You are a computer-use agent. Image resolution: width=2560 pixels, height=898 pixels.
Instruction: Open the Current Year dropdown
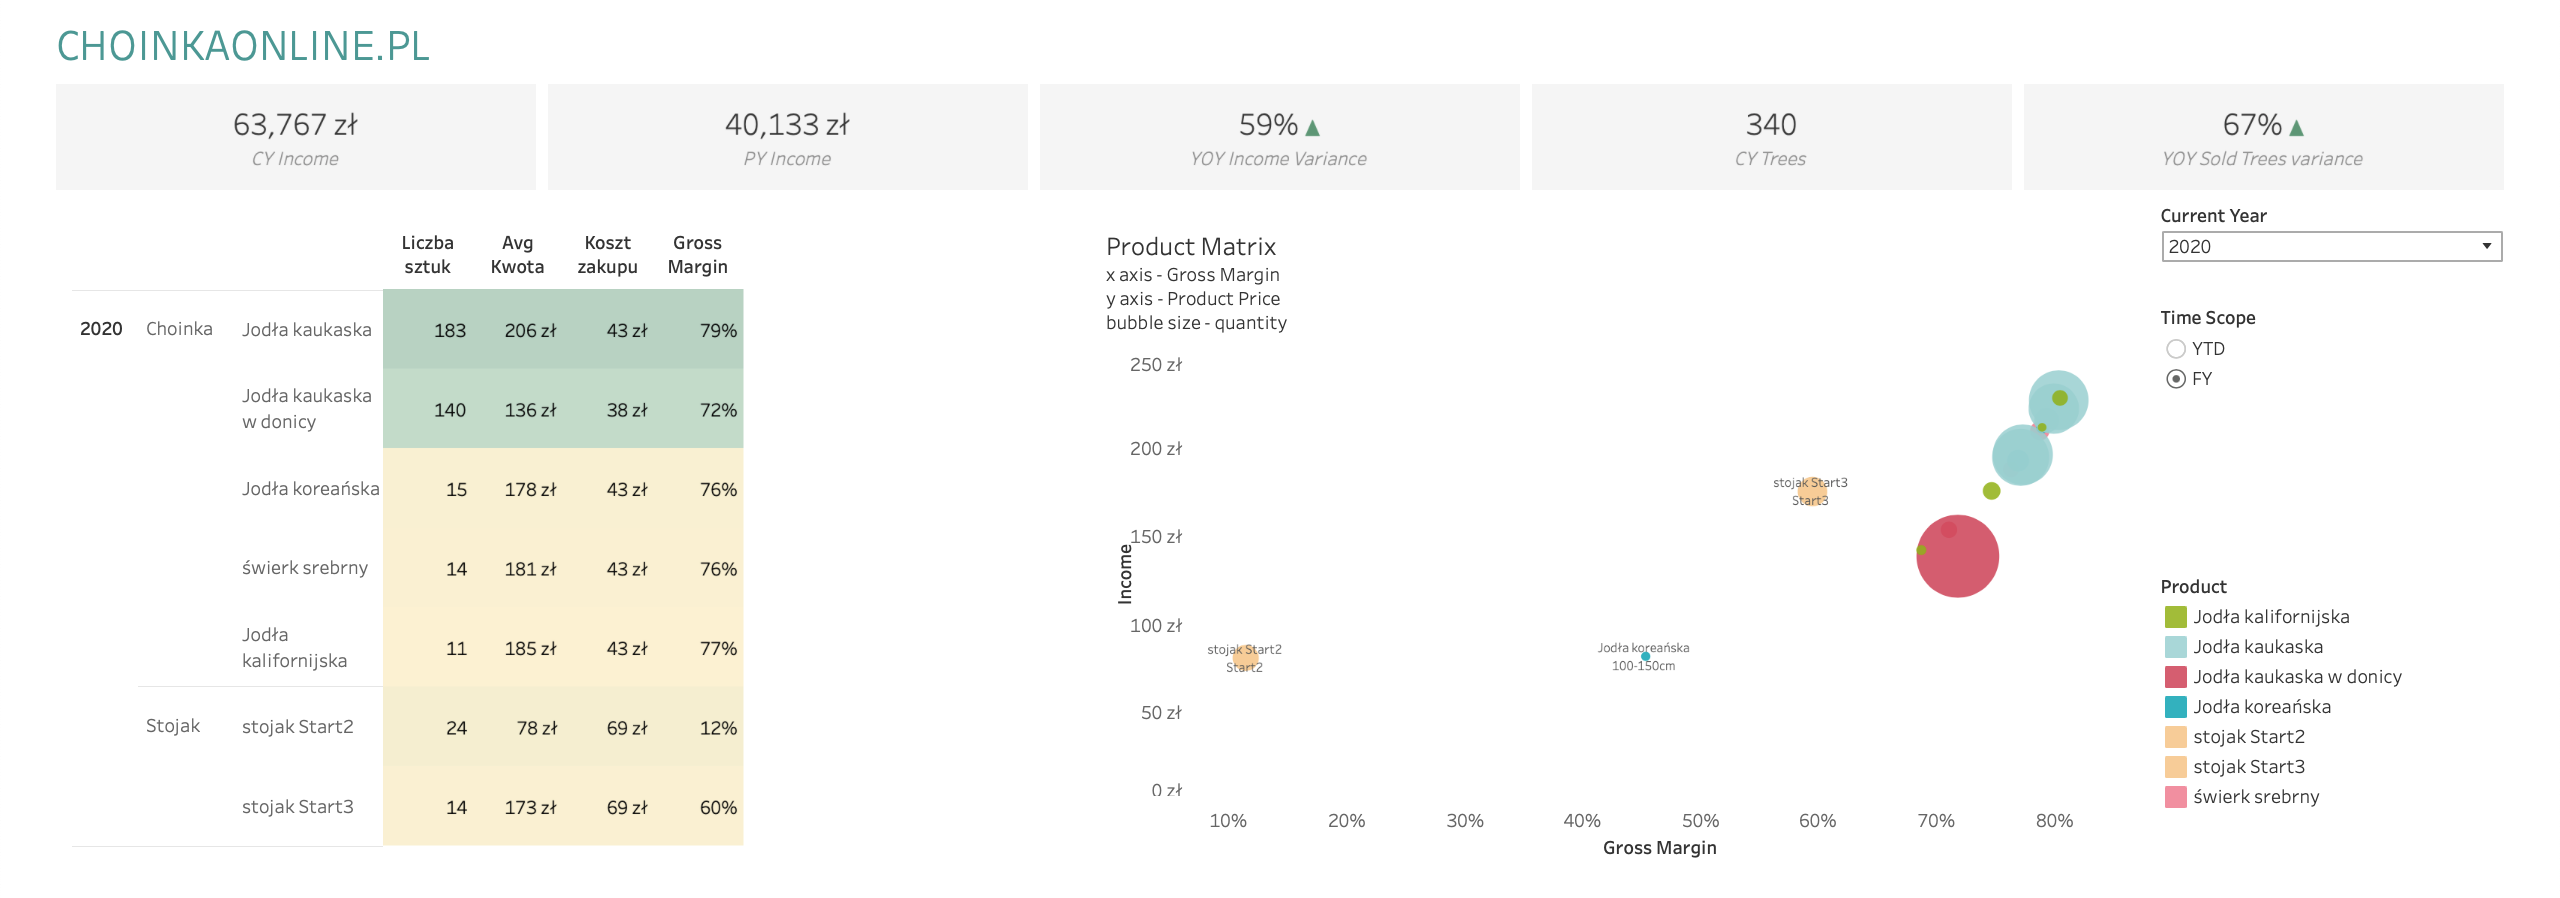click(x=2330, y=247)
